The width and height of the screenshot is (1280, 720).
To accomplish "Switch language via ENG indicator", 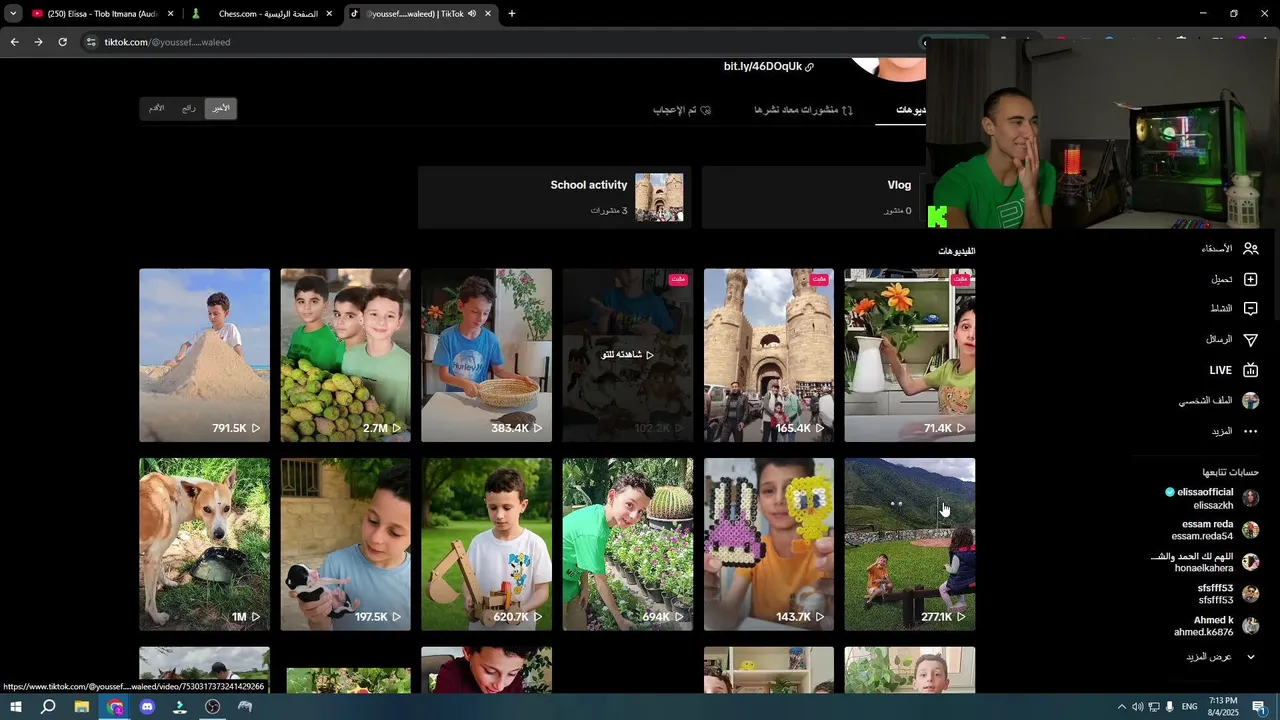I will [x=1190, y=707].
